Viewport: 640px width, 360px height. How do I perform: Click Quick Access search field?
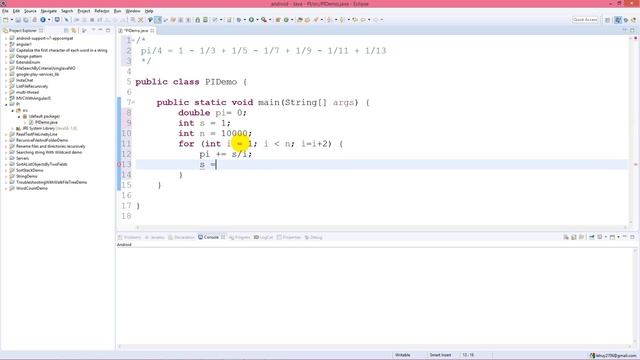[x=585, y=20]
